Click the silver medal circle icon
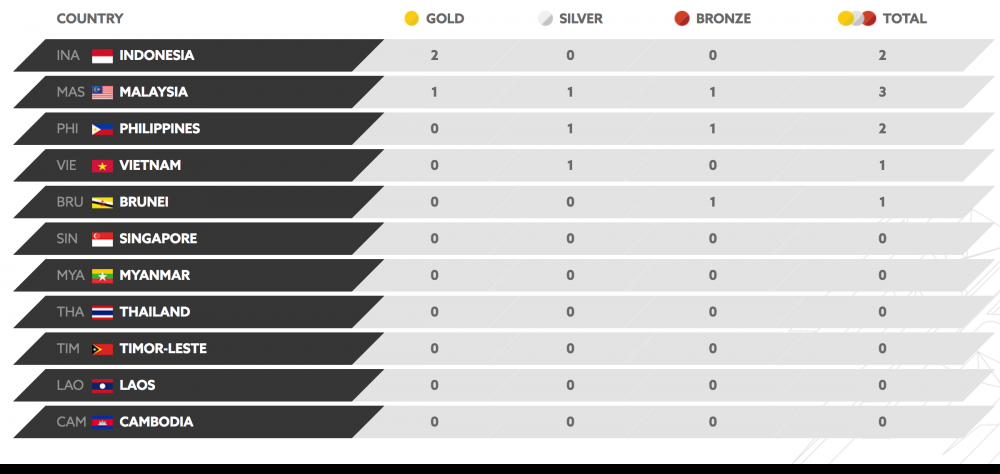This screenshot has width=1000, height=474. click(545, 19)
